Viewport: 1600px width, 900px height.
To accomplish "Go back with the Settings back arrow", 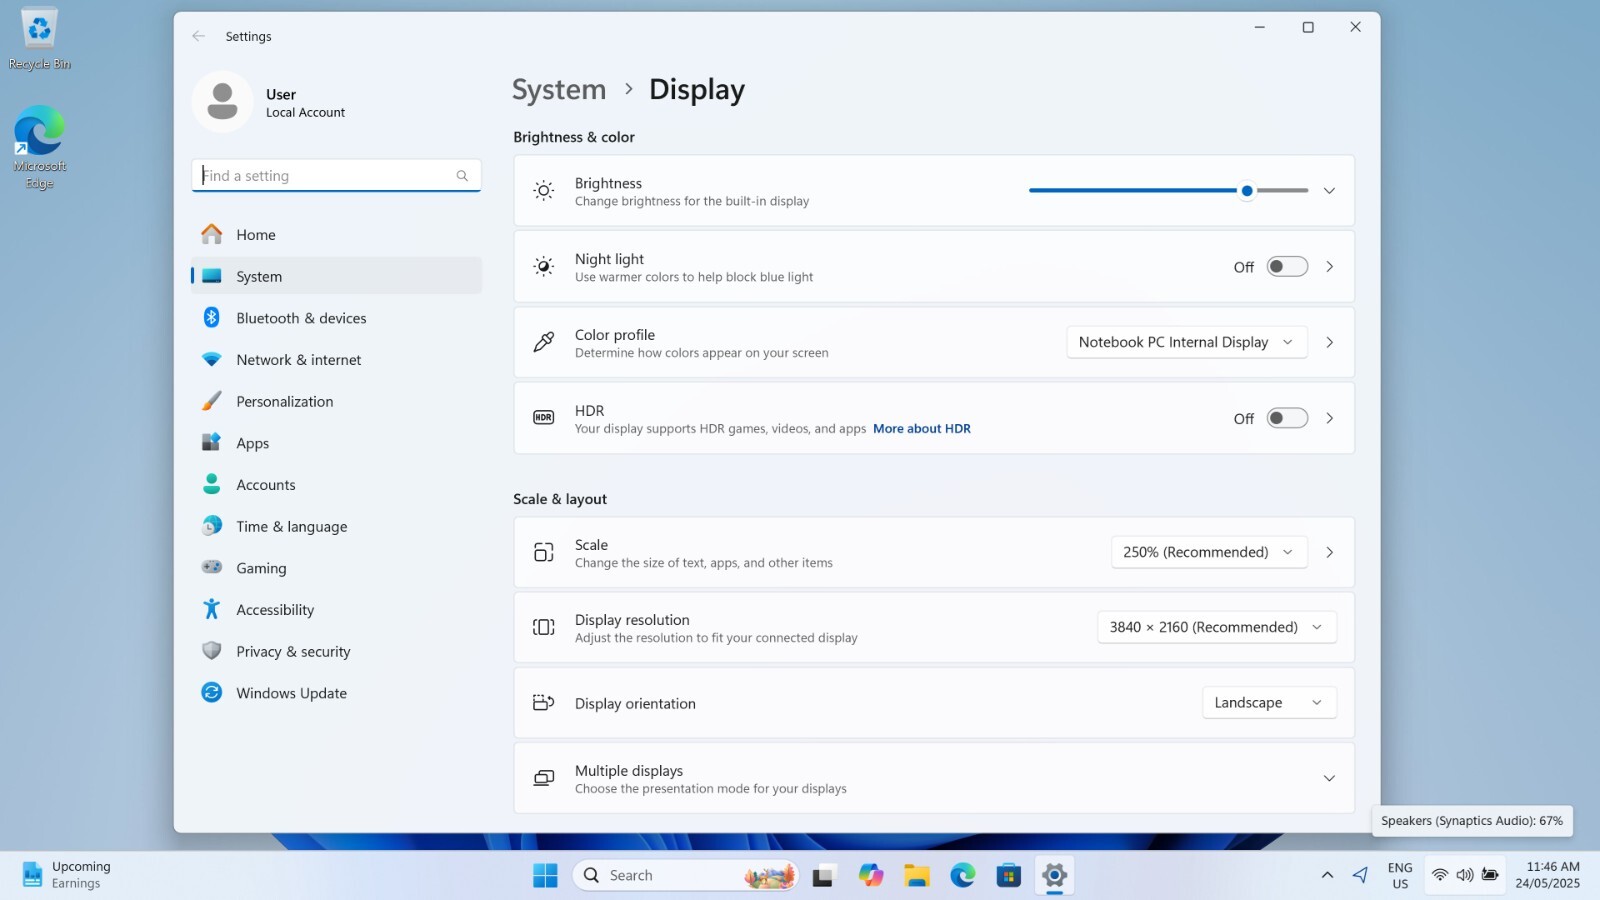I will tap(198, 36).
